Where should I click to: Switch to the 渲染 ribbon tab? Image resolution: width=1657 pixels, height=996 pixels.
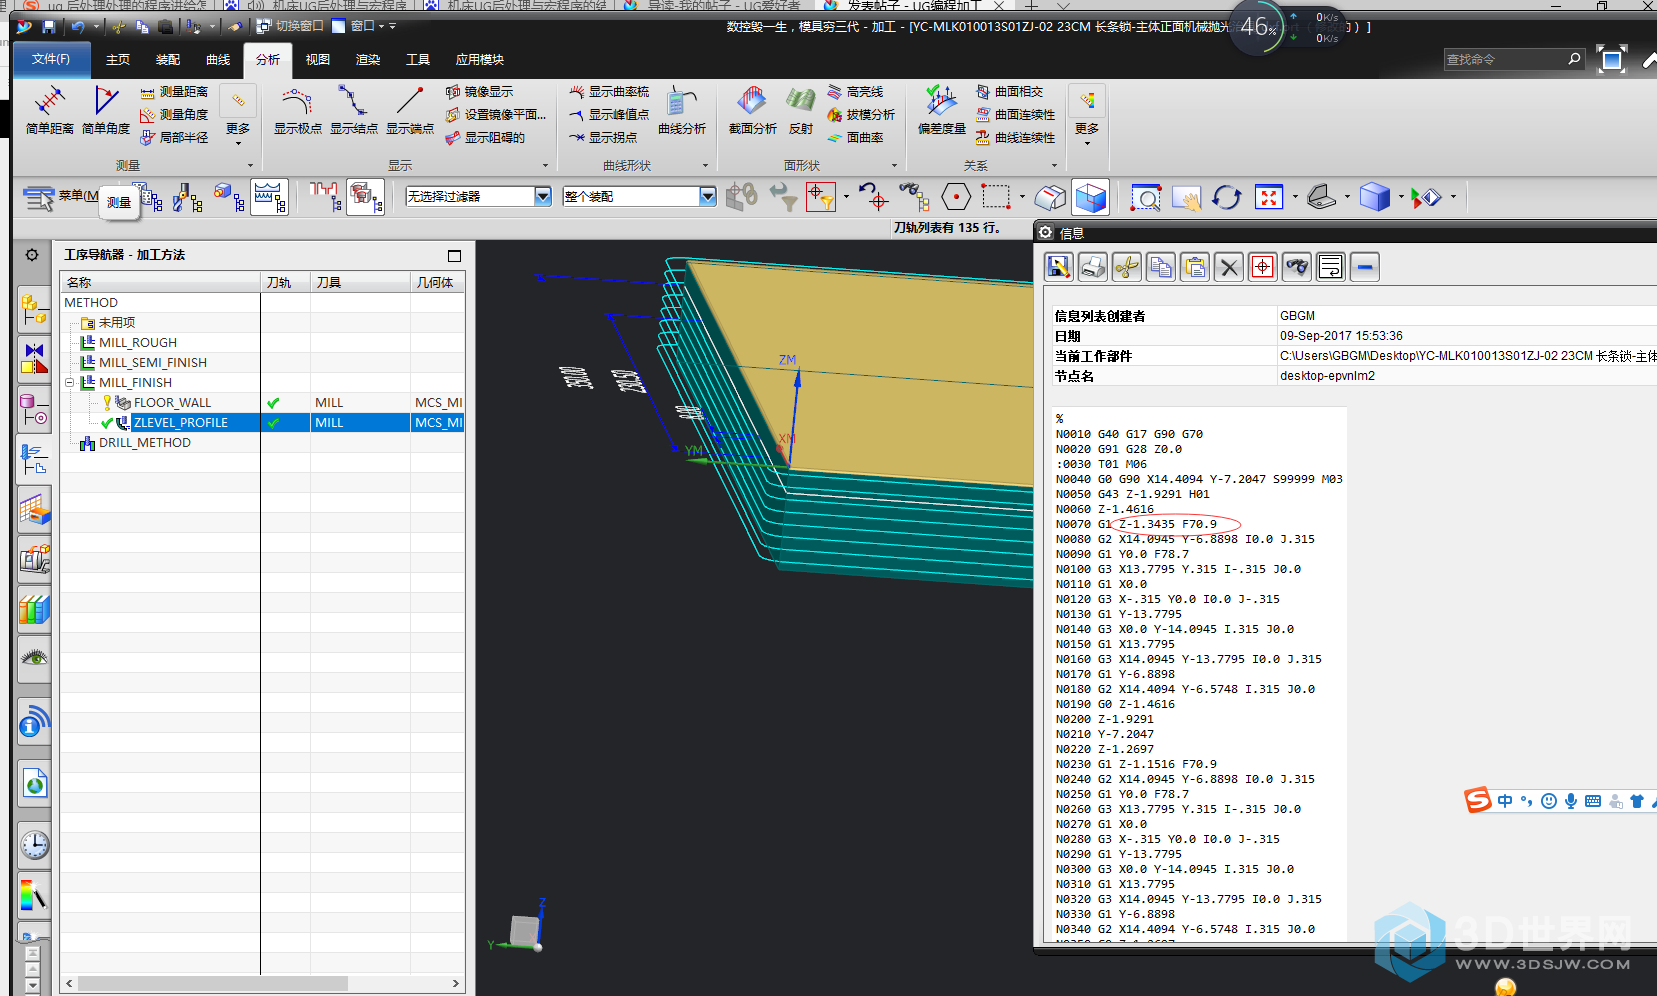click(368, 60)
